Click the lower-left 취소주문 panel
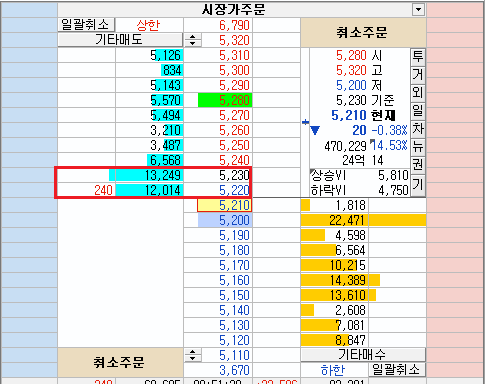Screen dimensions: 485x384 click(x=120, y=362)
